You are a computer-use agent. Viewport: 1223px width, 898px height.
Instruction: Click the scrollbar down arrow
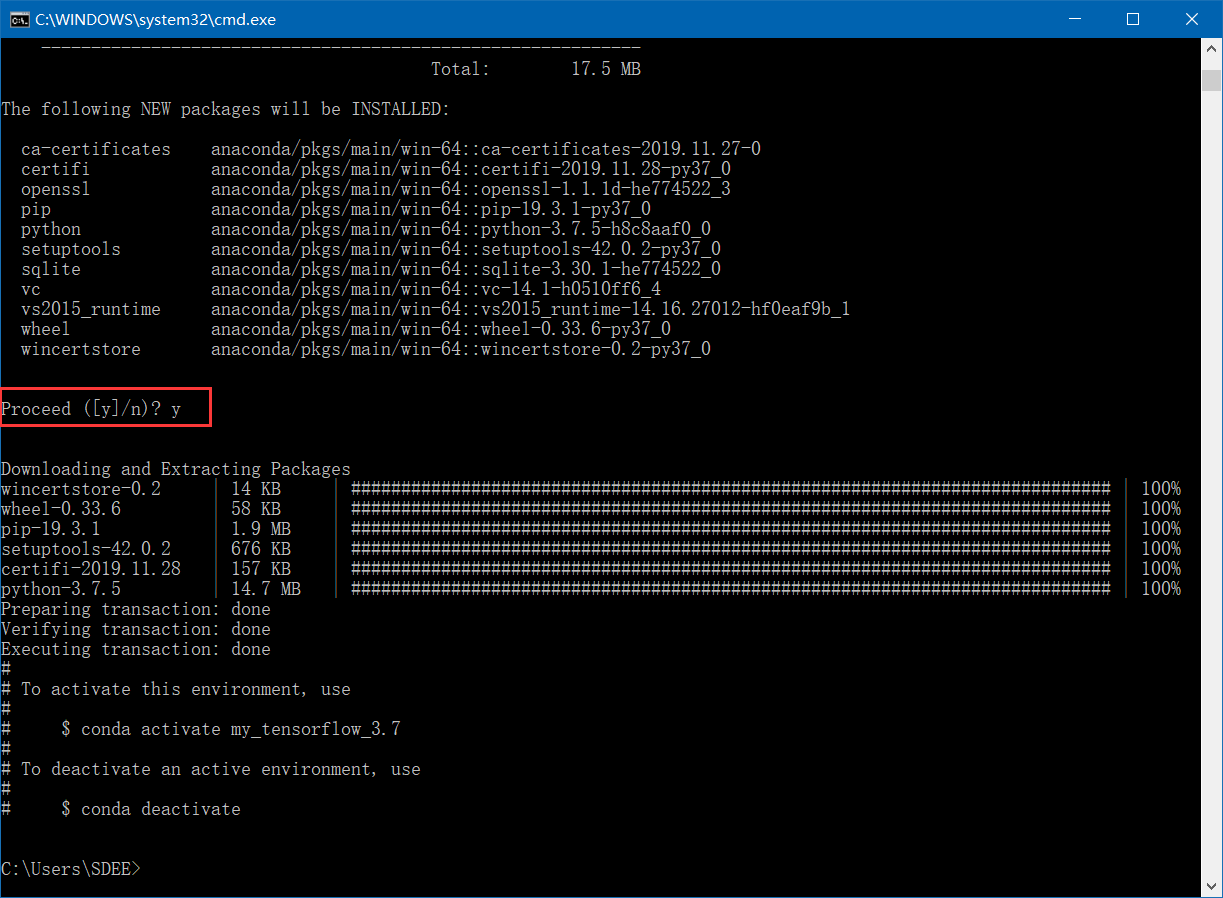click(1211, 885)
